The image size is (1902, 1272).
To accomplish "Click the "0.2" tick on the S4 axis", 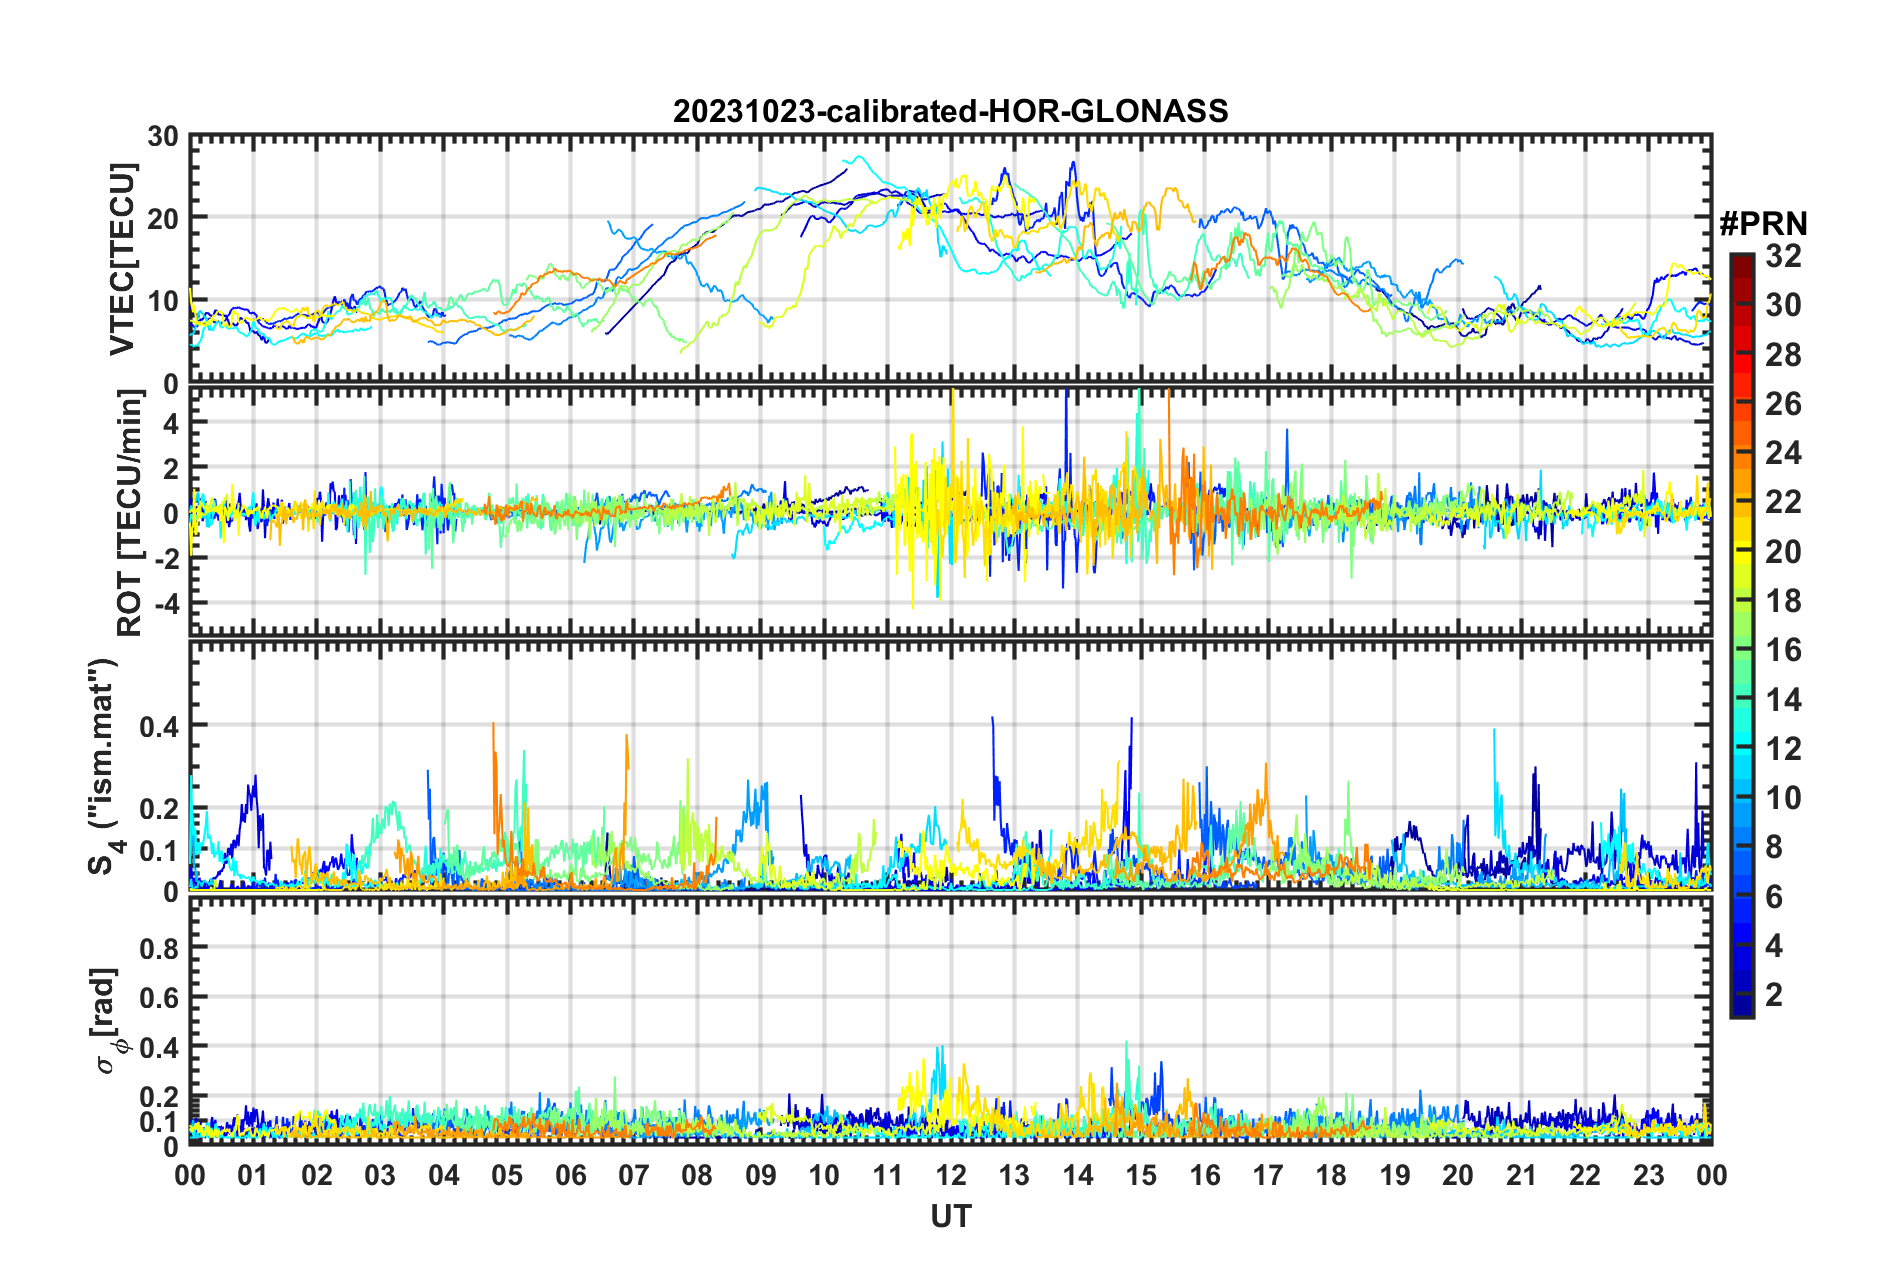I will [159, 809].
